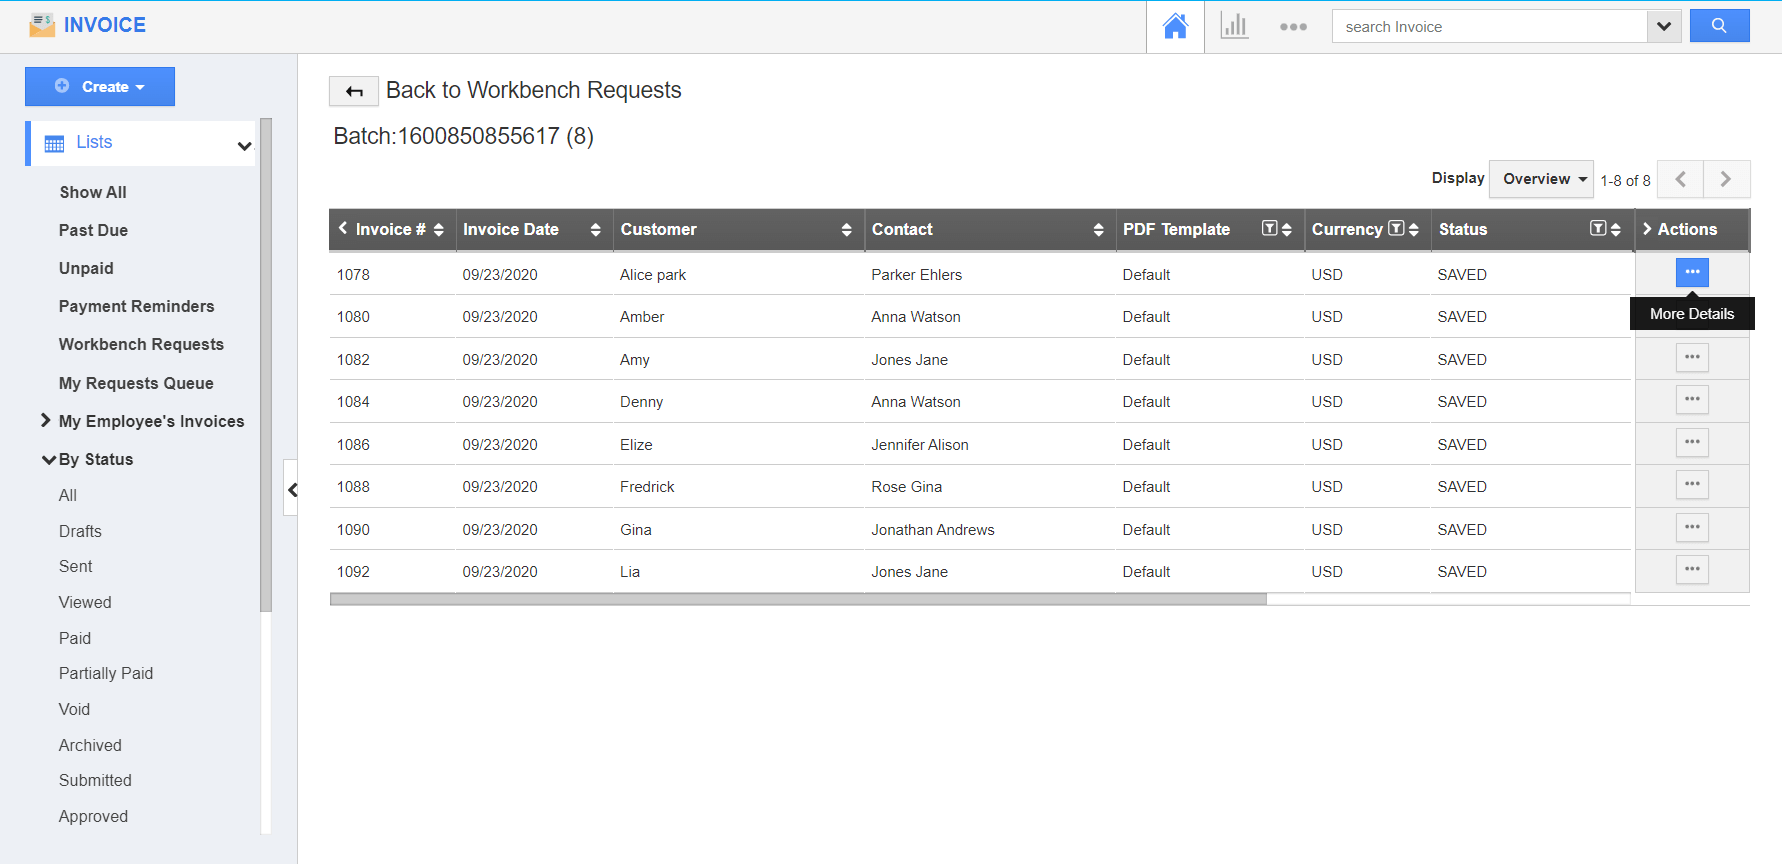Filter by status All

tap(68, 495)
